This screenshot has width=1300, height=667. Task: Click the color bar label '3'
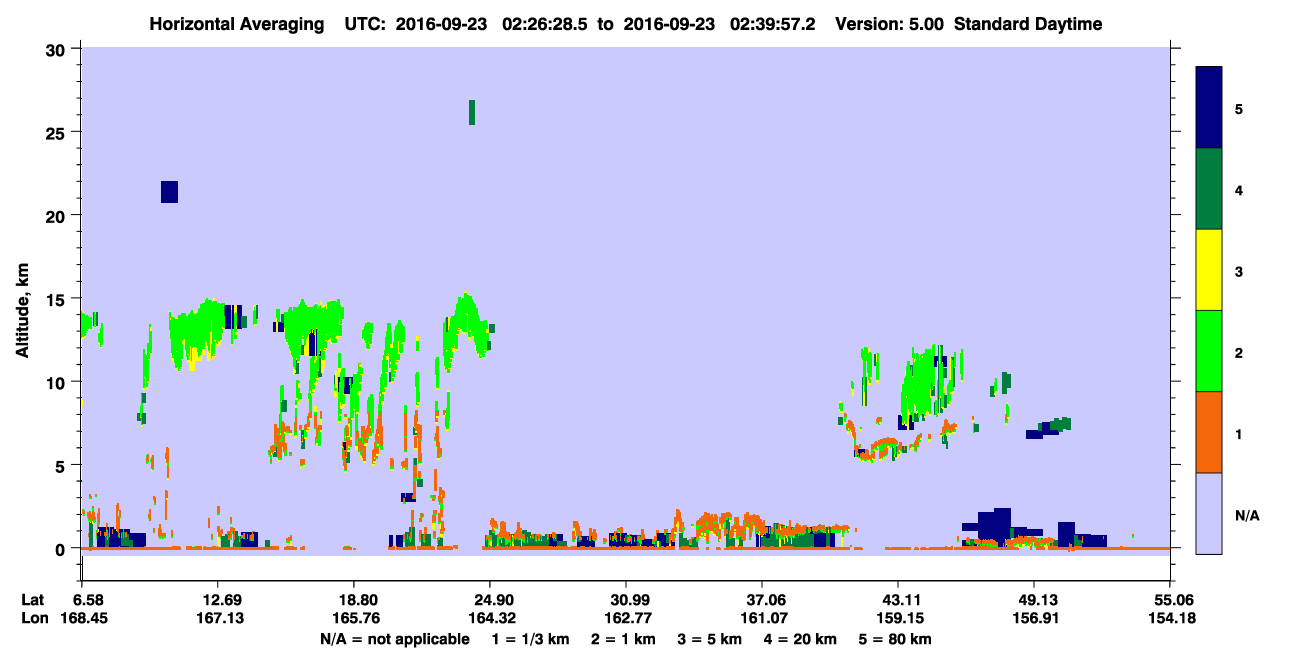(1239, 272)
